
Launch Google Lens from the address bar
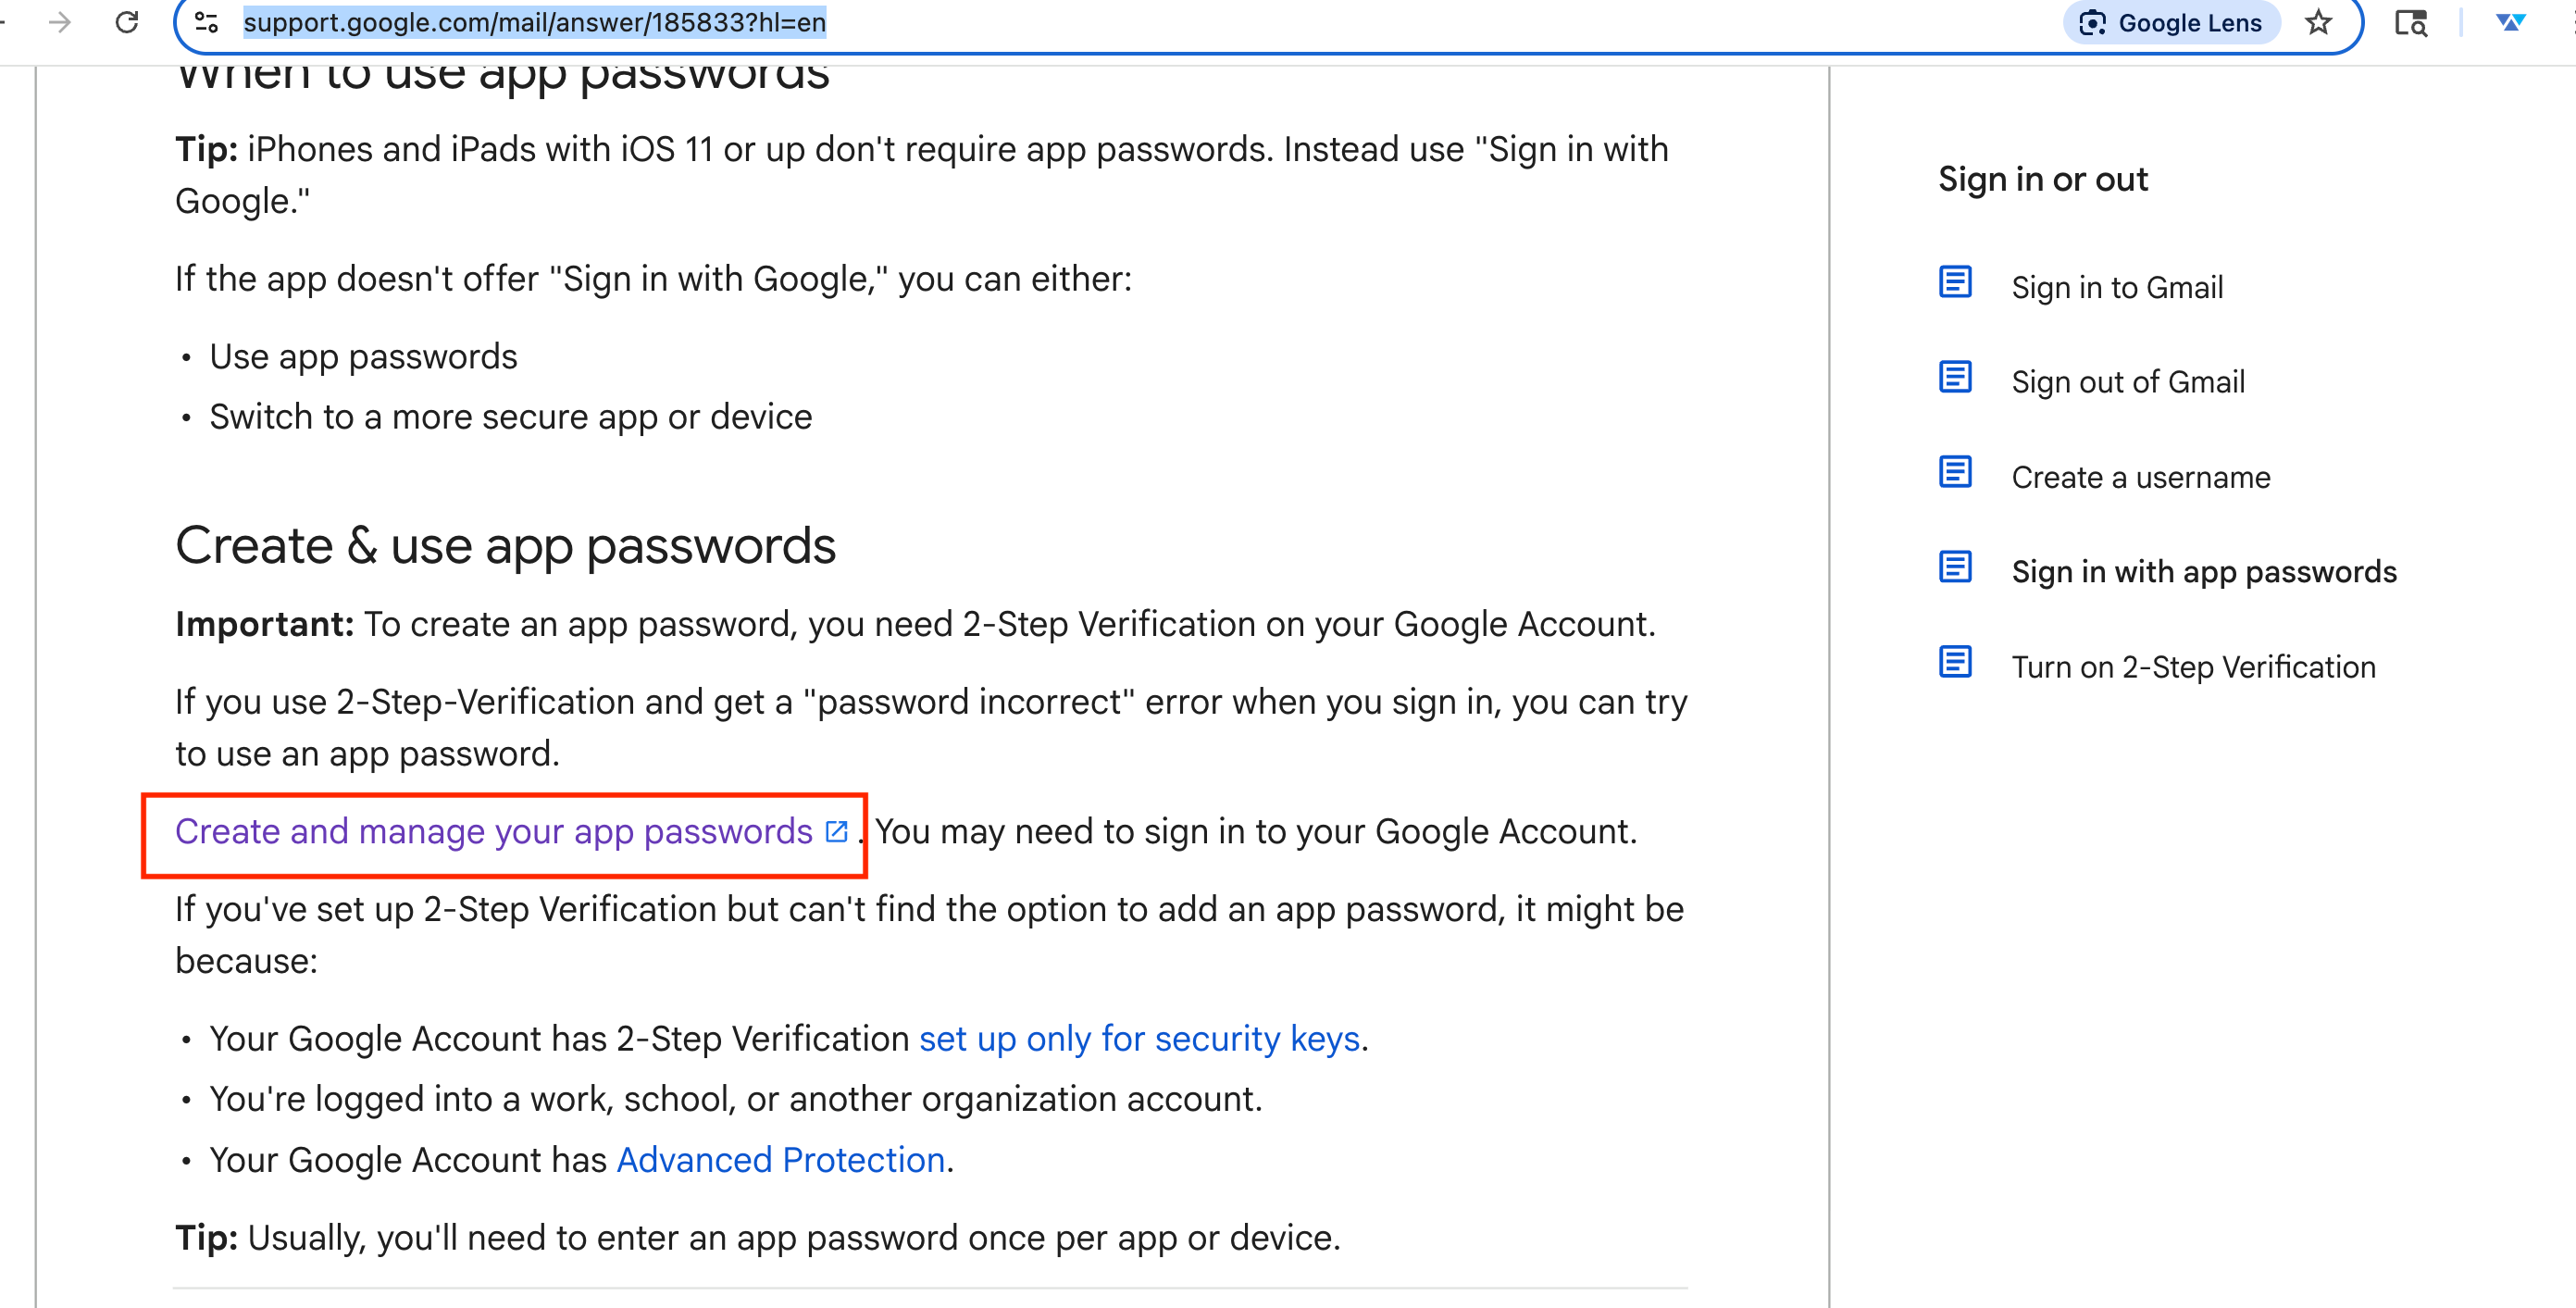[x=2170, y=22]
